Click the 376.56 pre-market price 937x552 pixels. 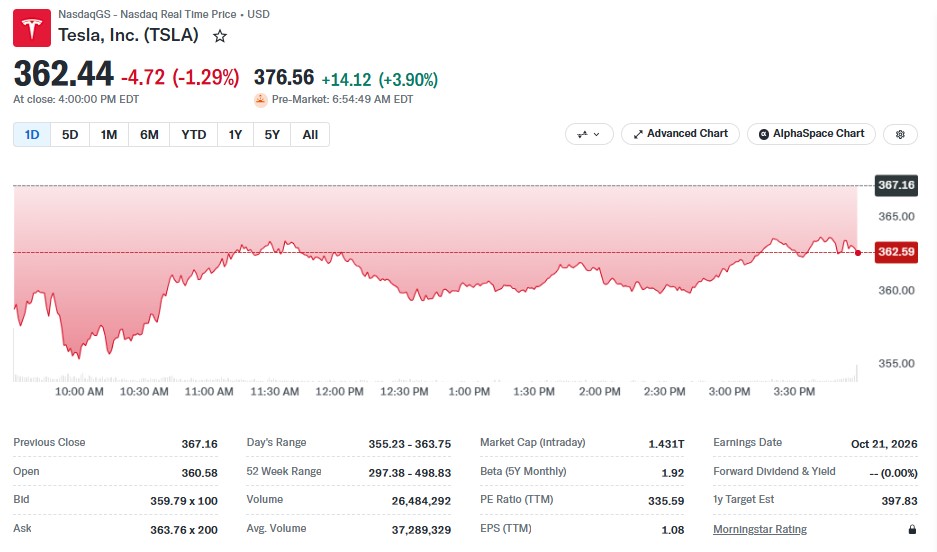pos(284,78)
